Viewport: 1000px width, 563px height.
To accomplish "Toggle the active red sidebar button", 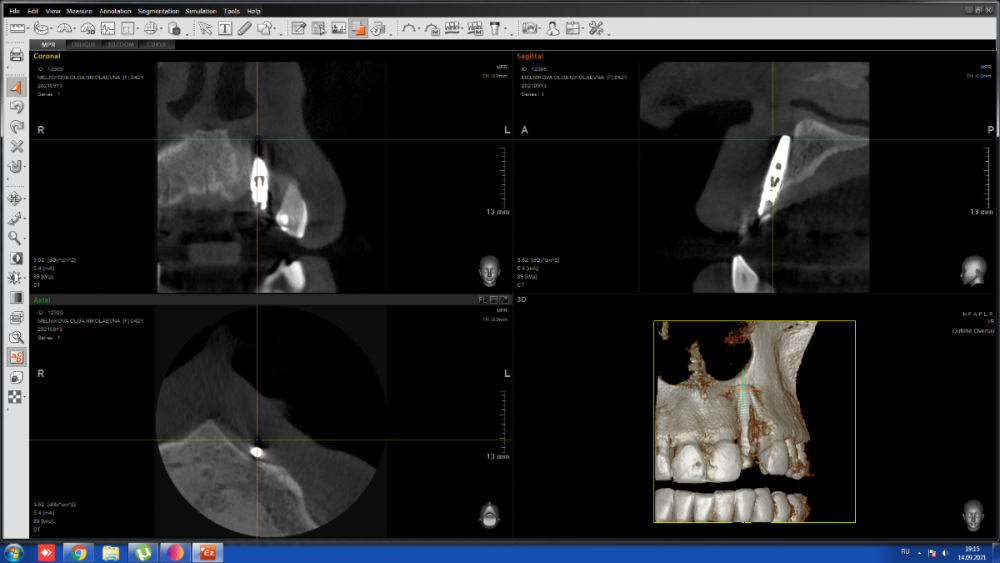I will pyautogui.click(x=16, y=357).
